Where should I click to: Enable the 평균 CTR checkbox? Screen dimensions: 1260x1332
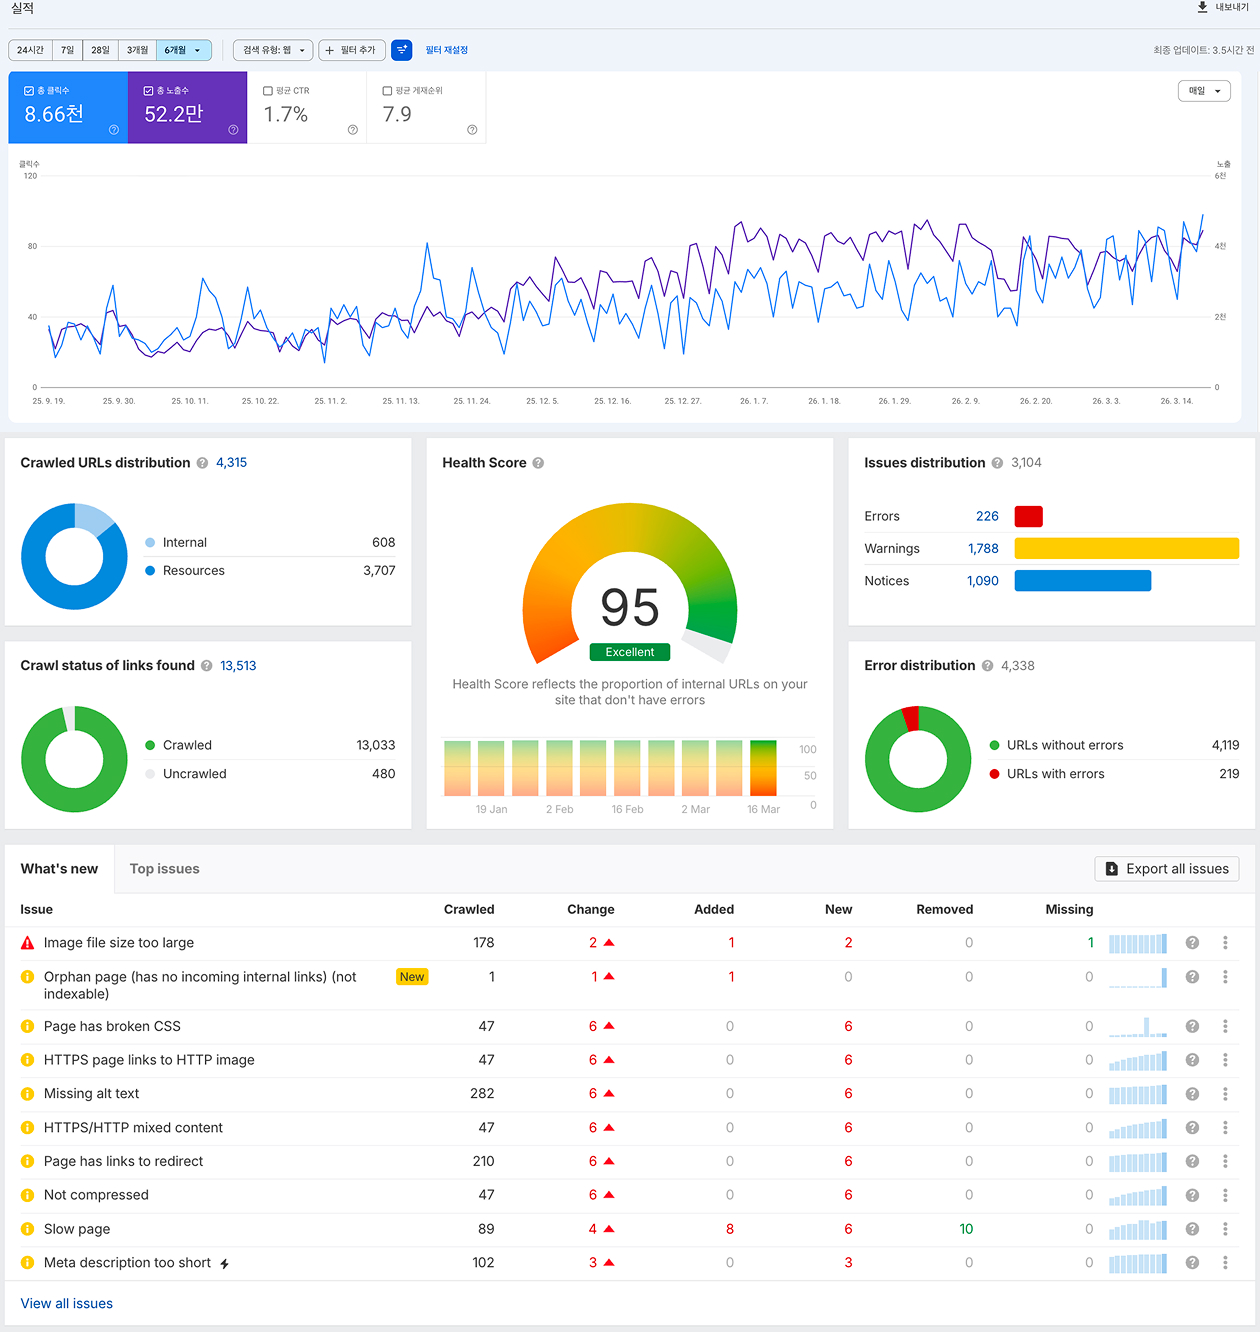click(x=268, y=91)
